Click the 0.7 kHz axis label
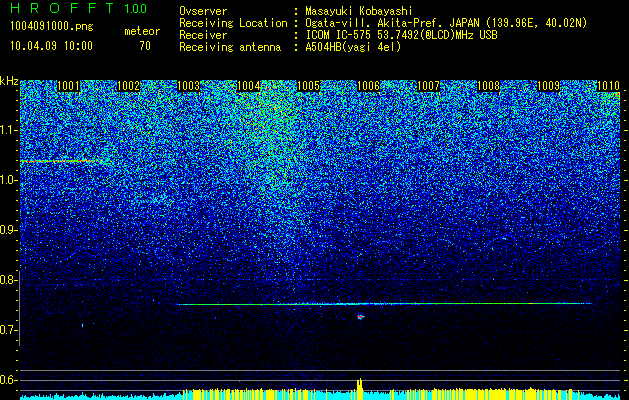This screenshot has width=629, height=400. point(7,330)
